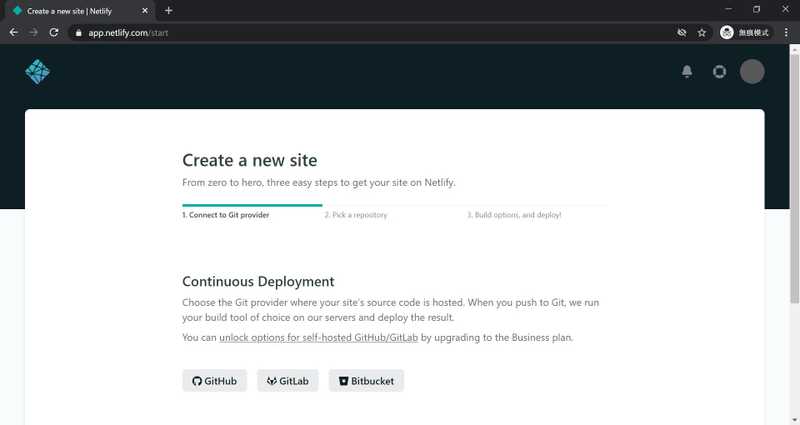This screenshot has width=800, height=425.
Task: Open unlock options for self-hosted GitHub/GitLab link
Action: click(x=318, y=337)
